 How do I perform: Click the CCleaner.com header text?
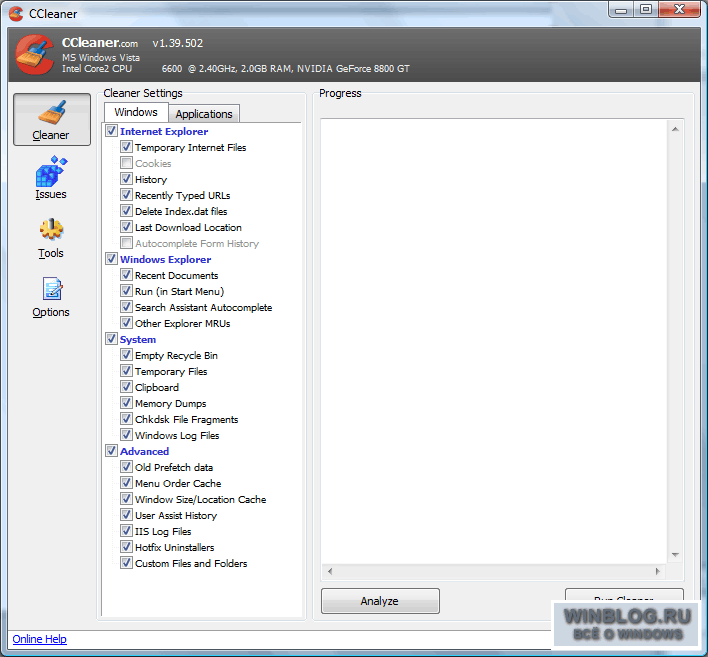(x=100, y=43)
